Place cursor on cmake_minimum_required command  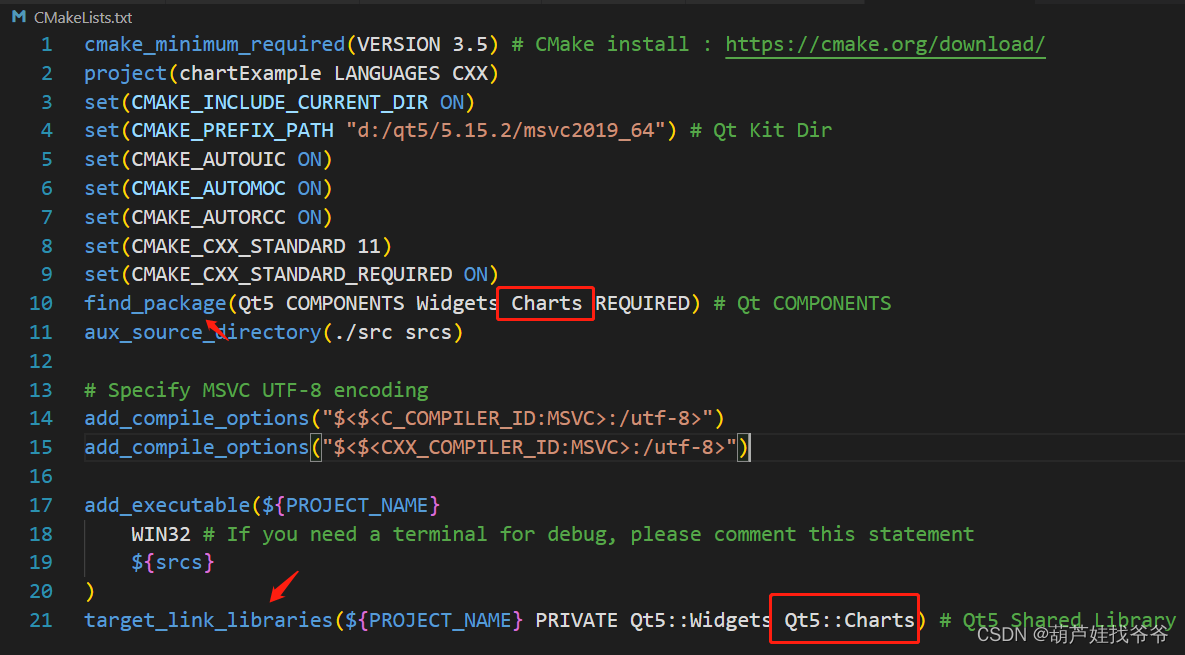pyautogui.click(x=214, y=44)
